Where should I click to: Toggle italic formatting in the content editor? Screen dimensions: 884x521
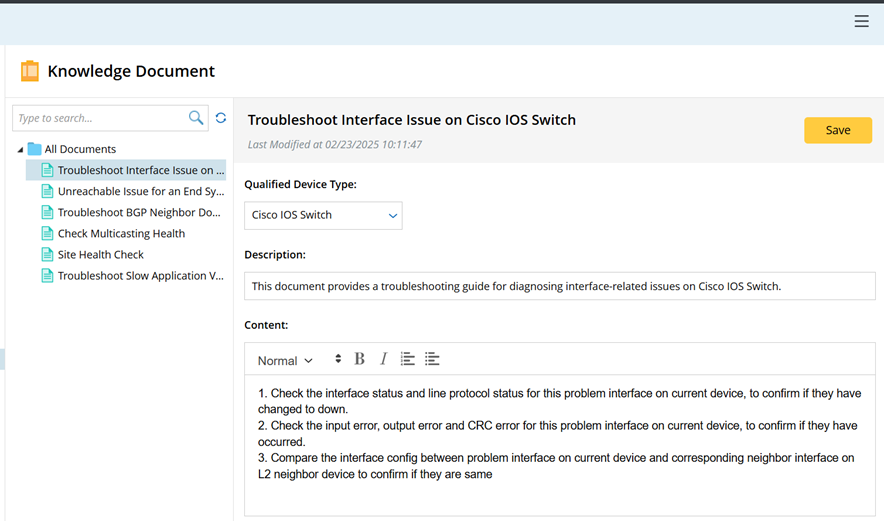pyautogui.click(x=383, y=359)
